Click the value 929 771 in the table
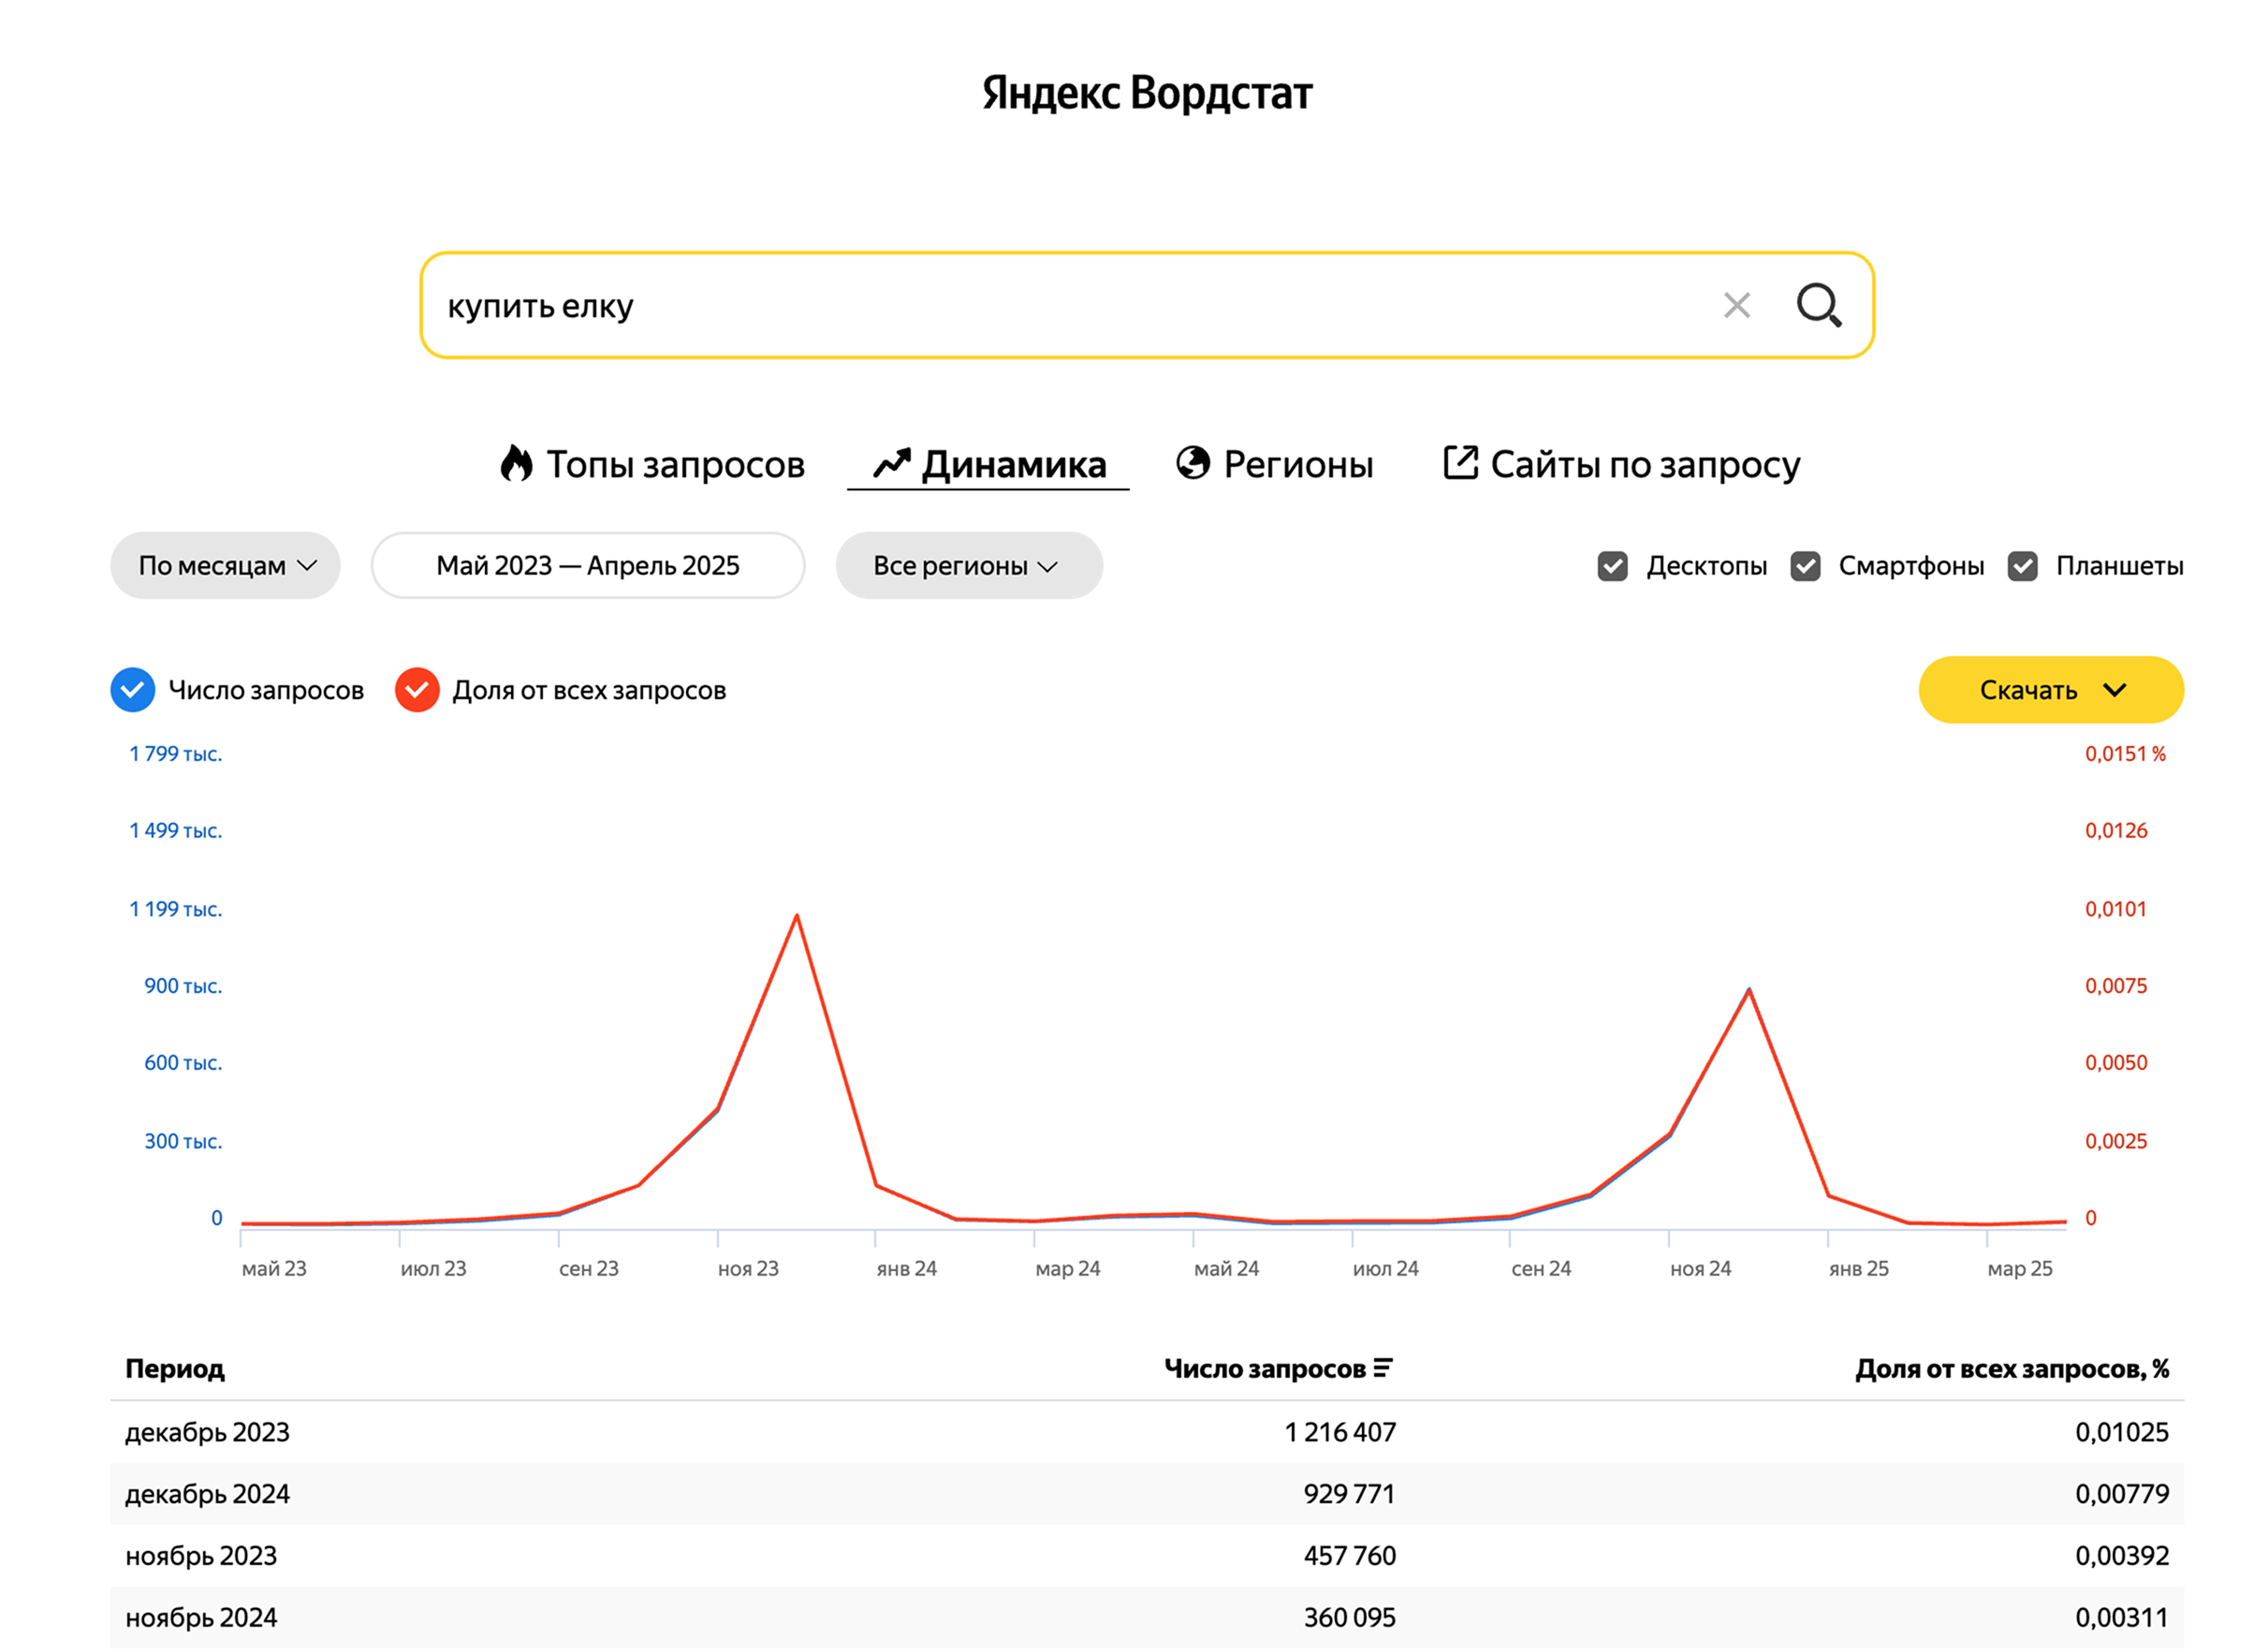 pos(1349,1495)
